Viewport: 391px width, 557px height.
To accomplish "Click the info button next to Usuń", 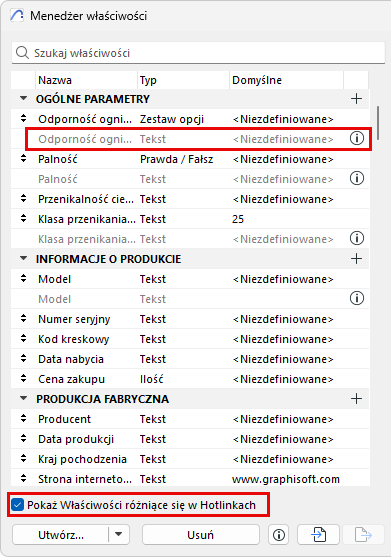I will pos(279,535).
